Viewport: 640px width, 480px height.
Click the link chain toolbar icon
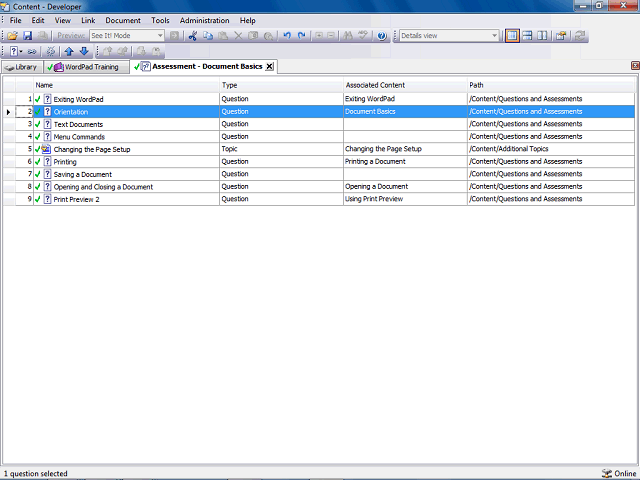coord(32,51)
